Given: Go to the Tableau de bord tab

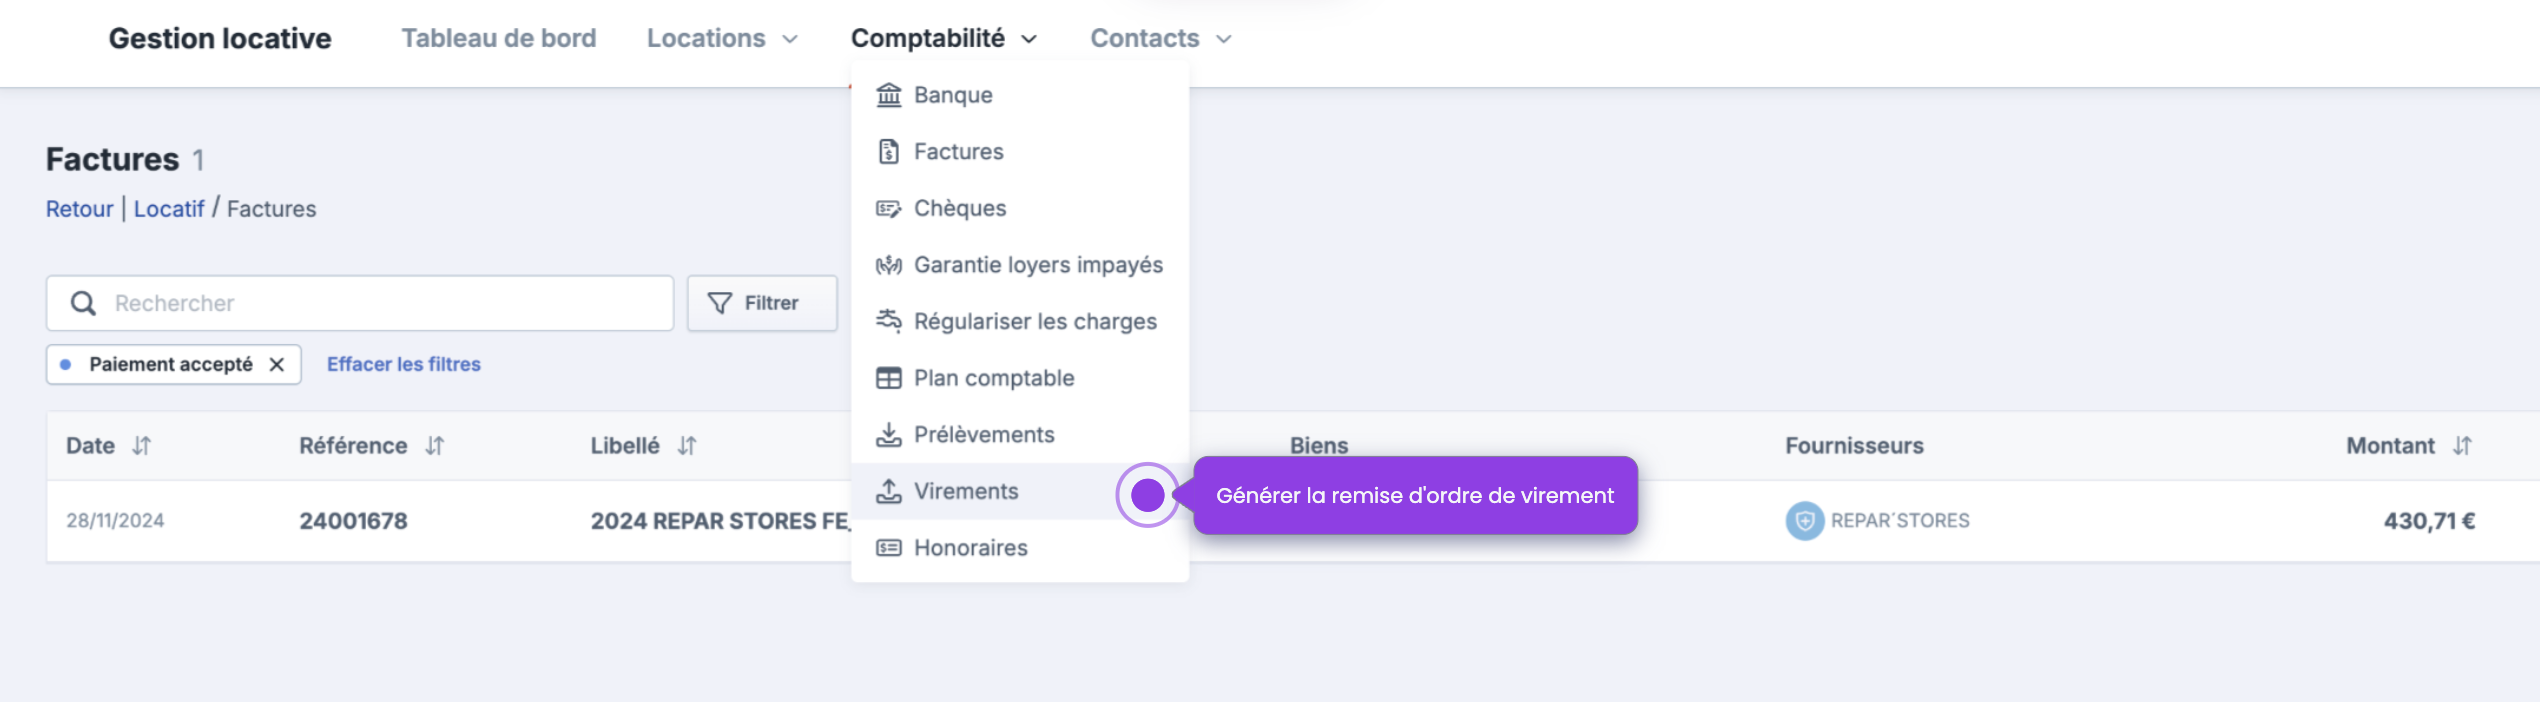Looking at the screenshot, I should point(498,39).
